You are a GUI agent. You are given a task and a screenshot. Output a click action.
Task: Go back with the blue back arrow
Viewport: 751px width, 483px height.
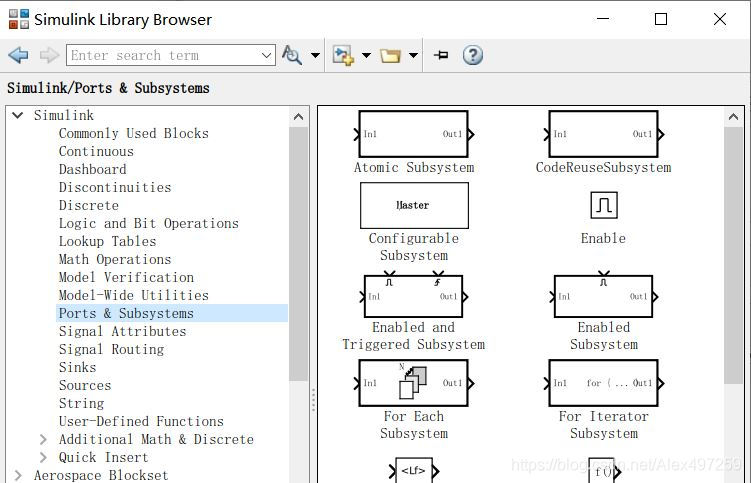click(x=18, y=55)
